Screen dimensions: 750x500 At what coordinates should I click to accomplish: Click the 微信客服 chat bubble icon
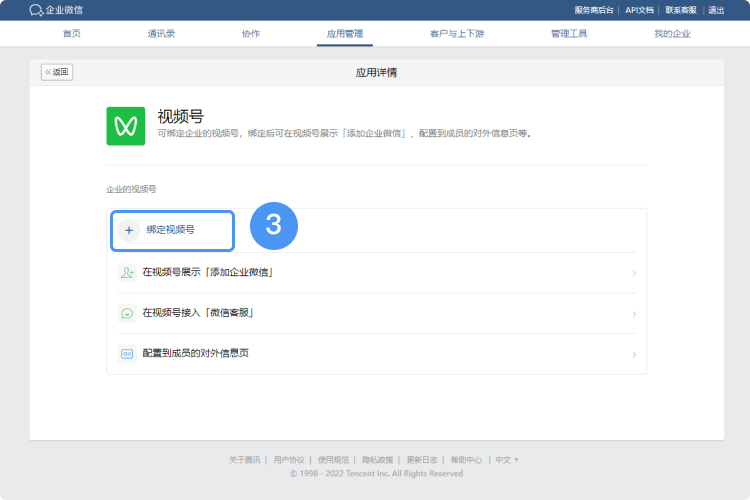(x=127, y=313)
